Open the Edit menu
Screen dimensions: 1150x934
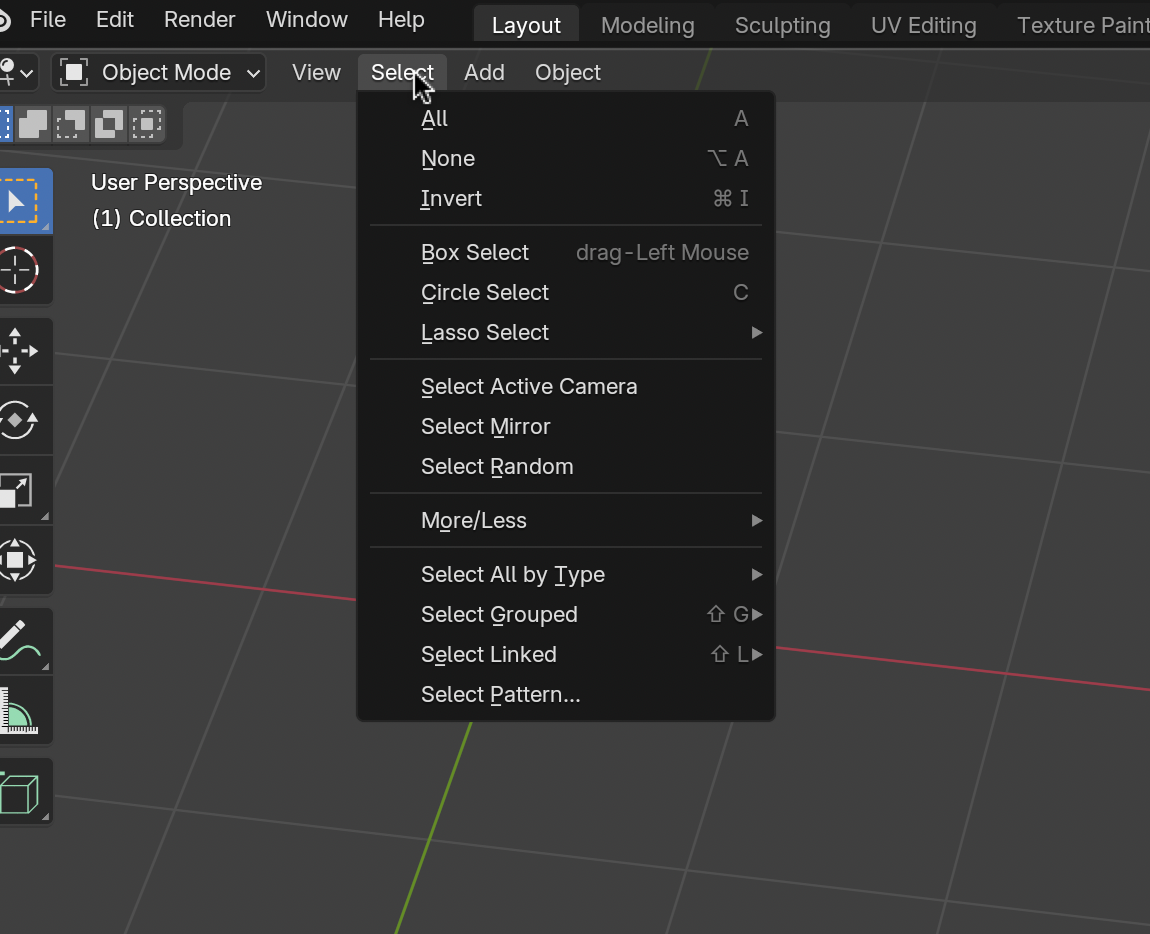pos(114,20)
